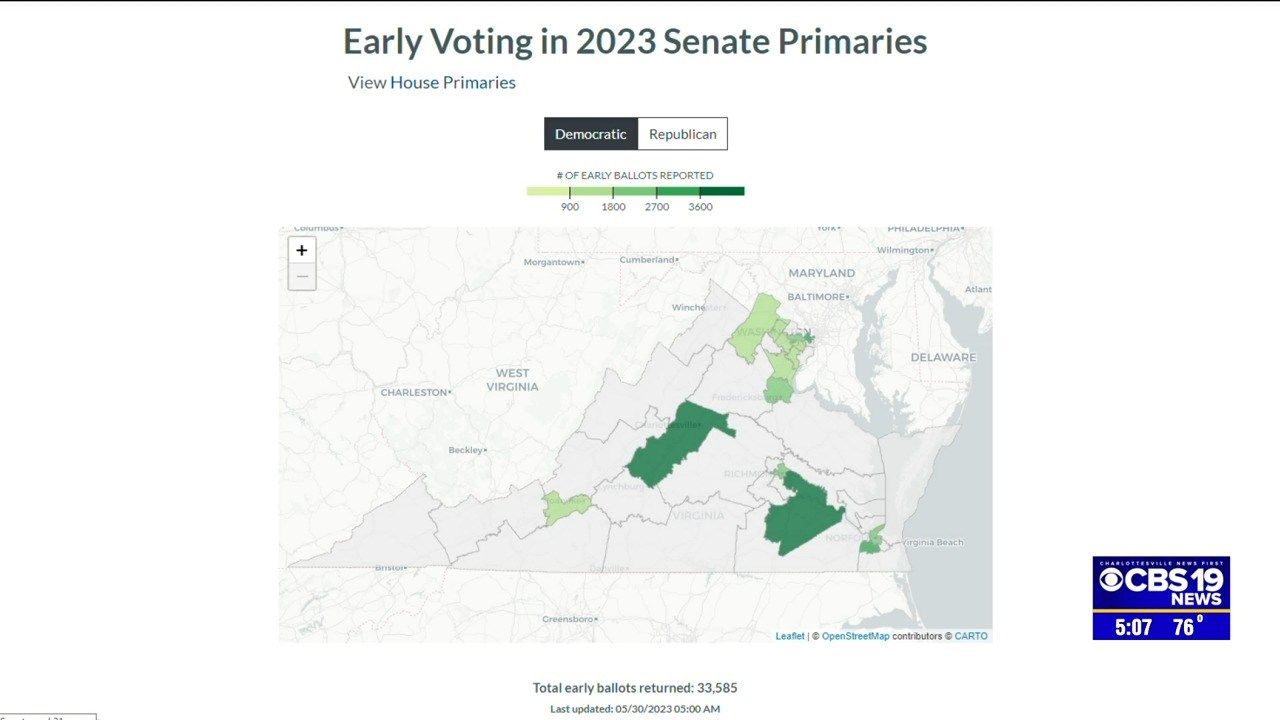Enable the Republican ballot map toggle
The width and height of the screenshot is (1280, 720).
pos(683,133)
